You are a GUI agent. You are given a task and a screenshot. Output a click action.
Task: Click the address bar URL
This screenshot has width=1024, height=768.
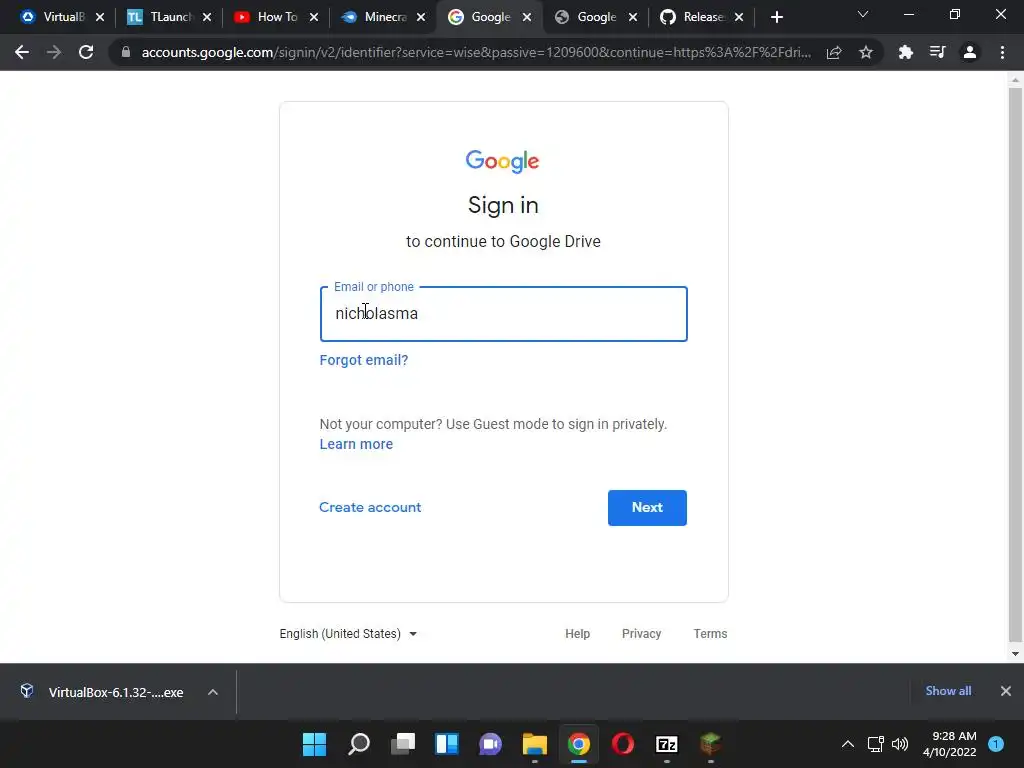pos(476,52)
